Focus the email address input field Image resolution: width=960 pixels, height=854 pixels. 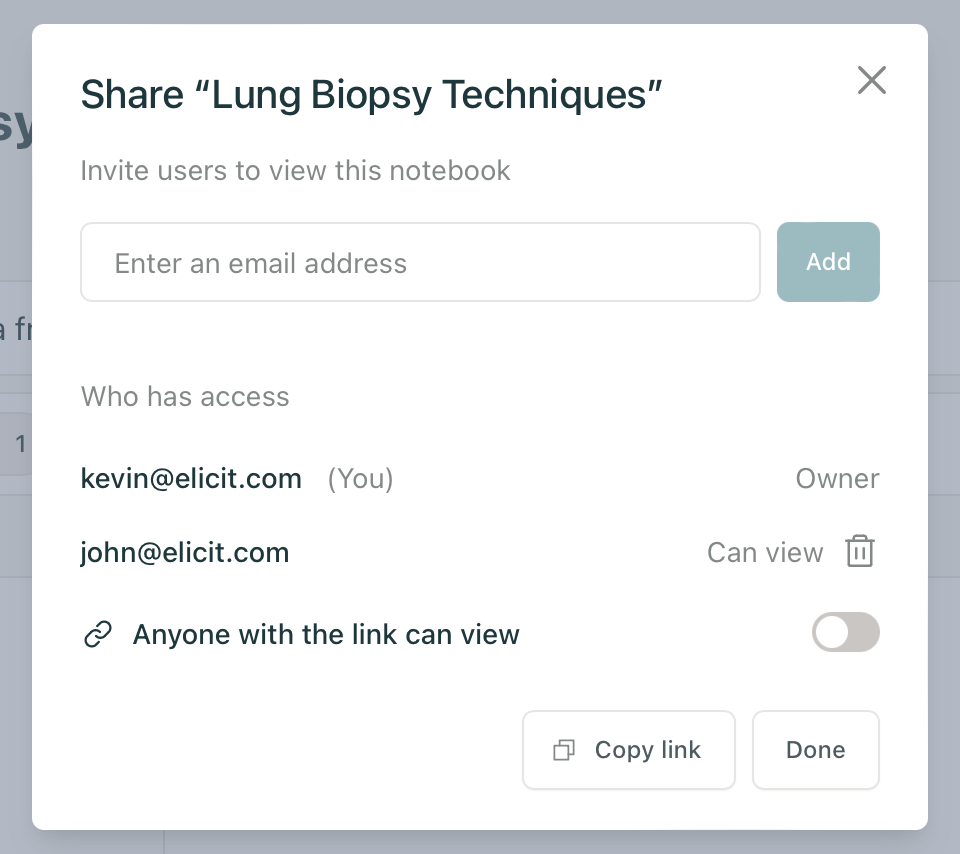(420, 262)
